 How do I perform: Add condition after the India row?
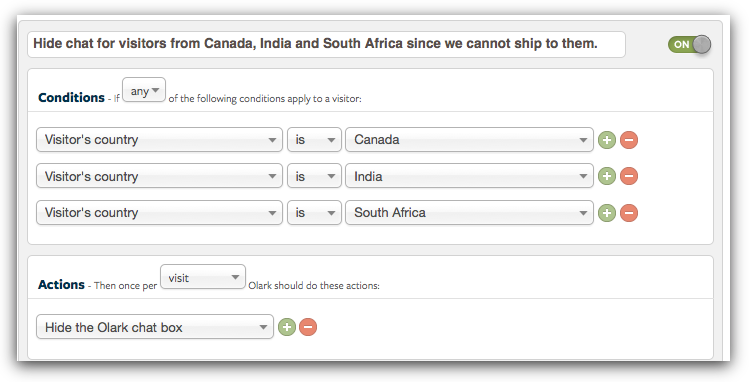point(607,176)
